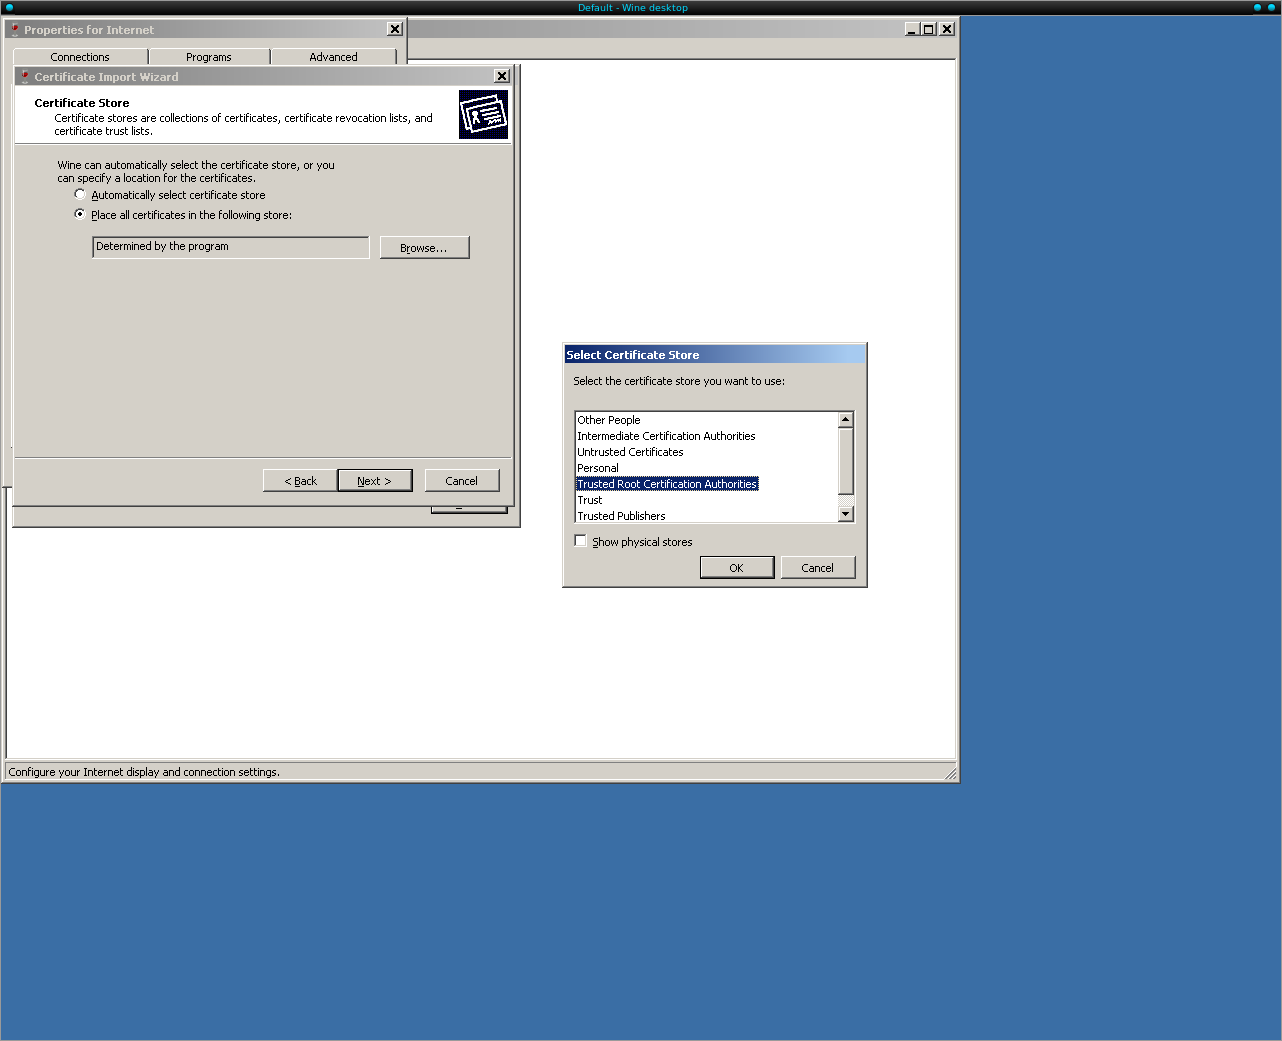Image resolution: width=1282 pixels, height=1041 pixels.
Task: Close the background control panel window
Action: [x=947, y=29]
